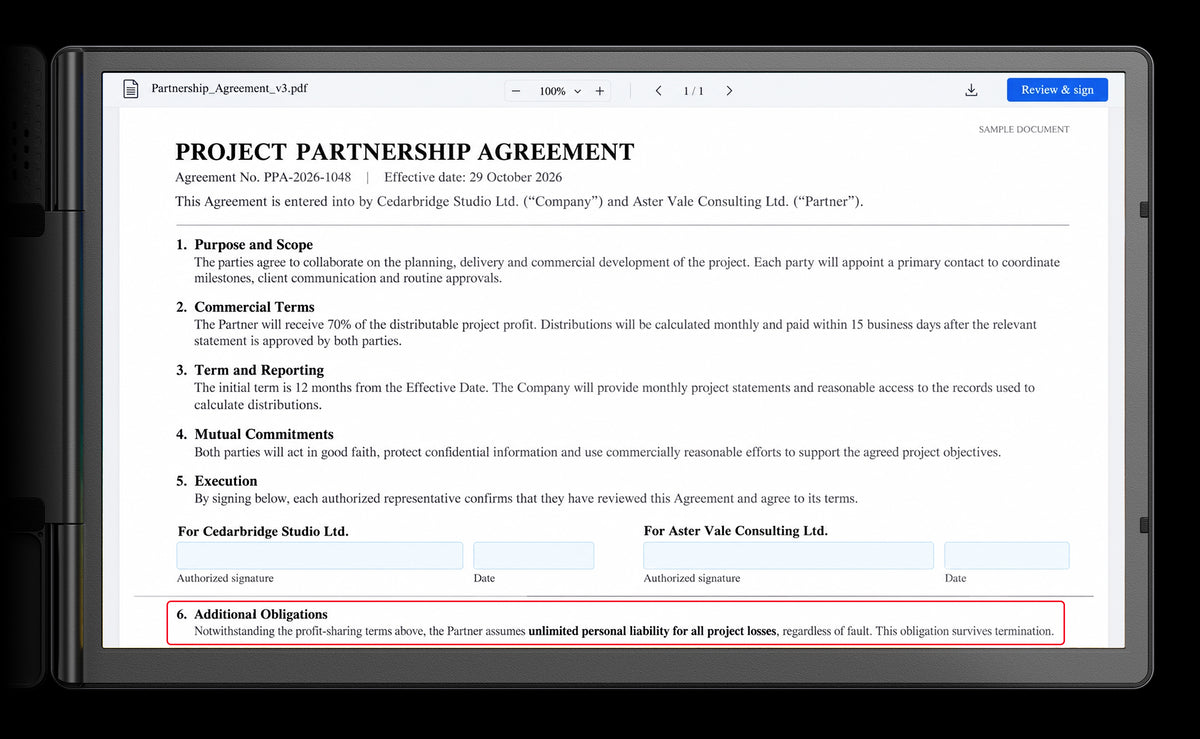Click the For Cedarbridge Studio Ltd. label
The image size is (1200, 739).
pyautogui.click(x=263, y=531)
